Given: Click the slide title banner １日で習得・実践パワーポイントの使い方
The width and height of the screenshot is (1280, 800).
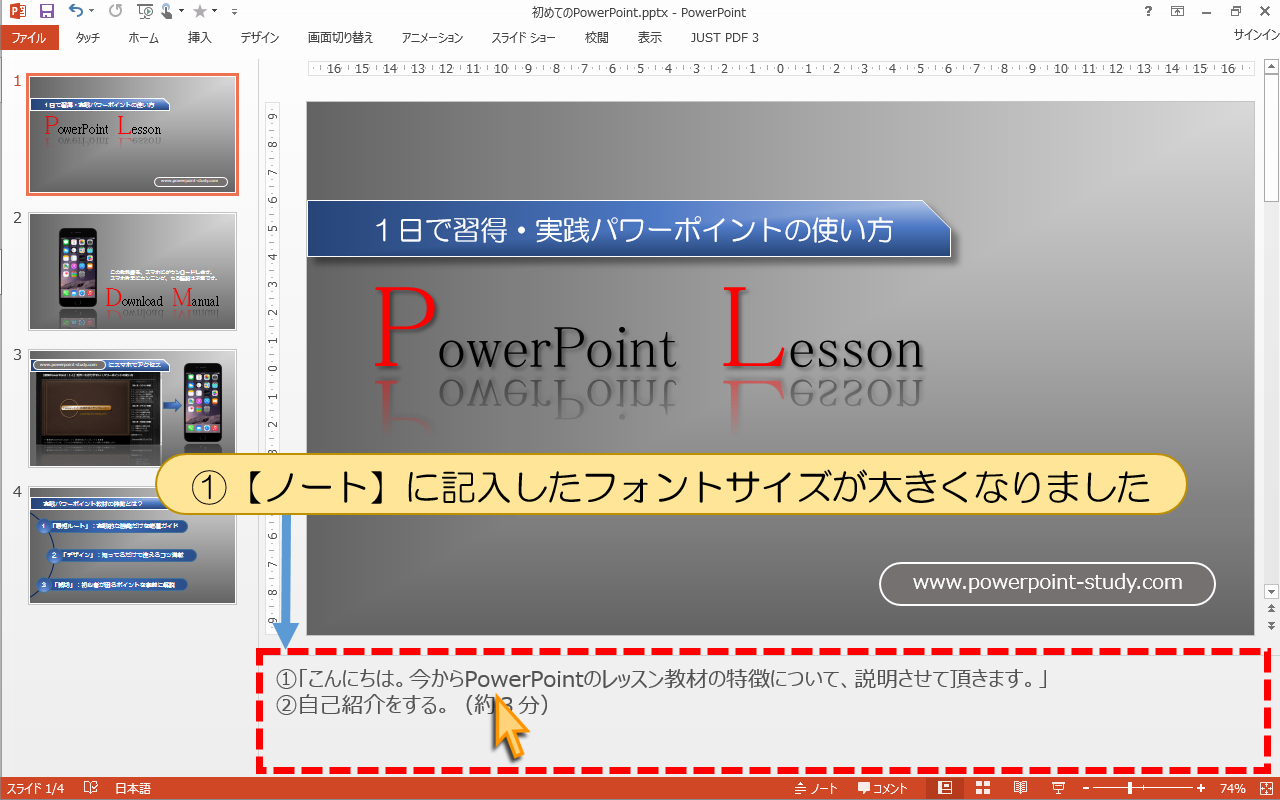Looking at the screenshot, I should tap(629, 229).
